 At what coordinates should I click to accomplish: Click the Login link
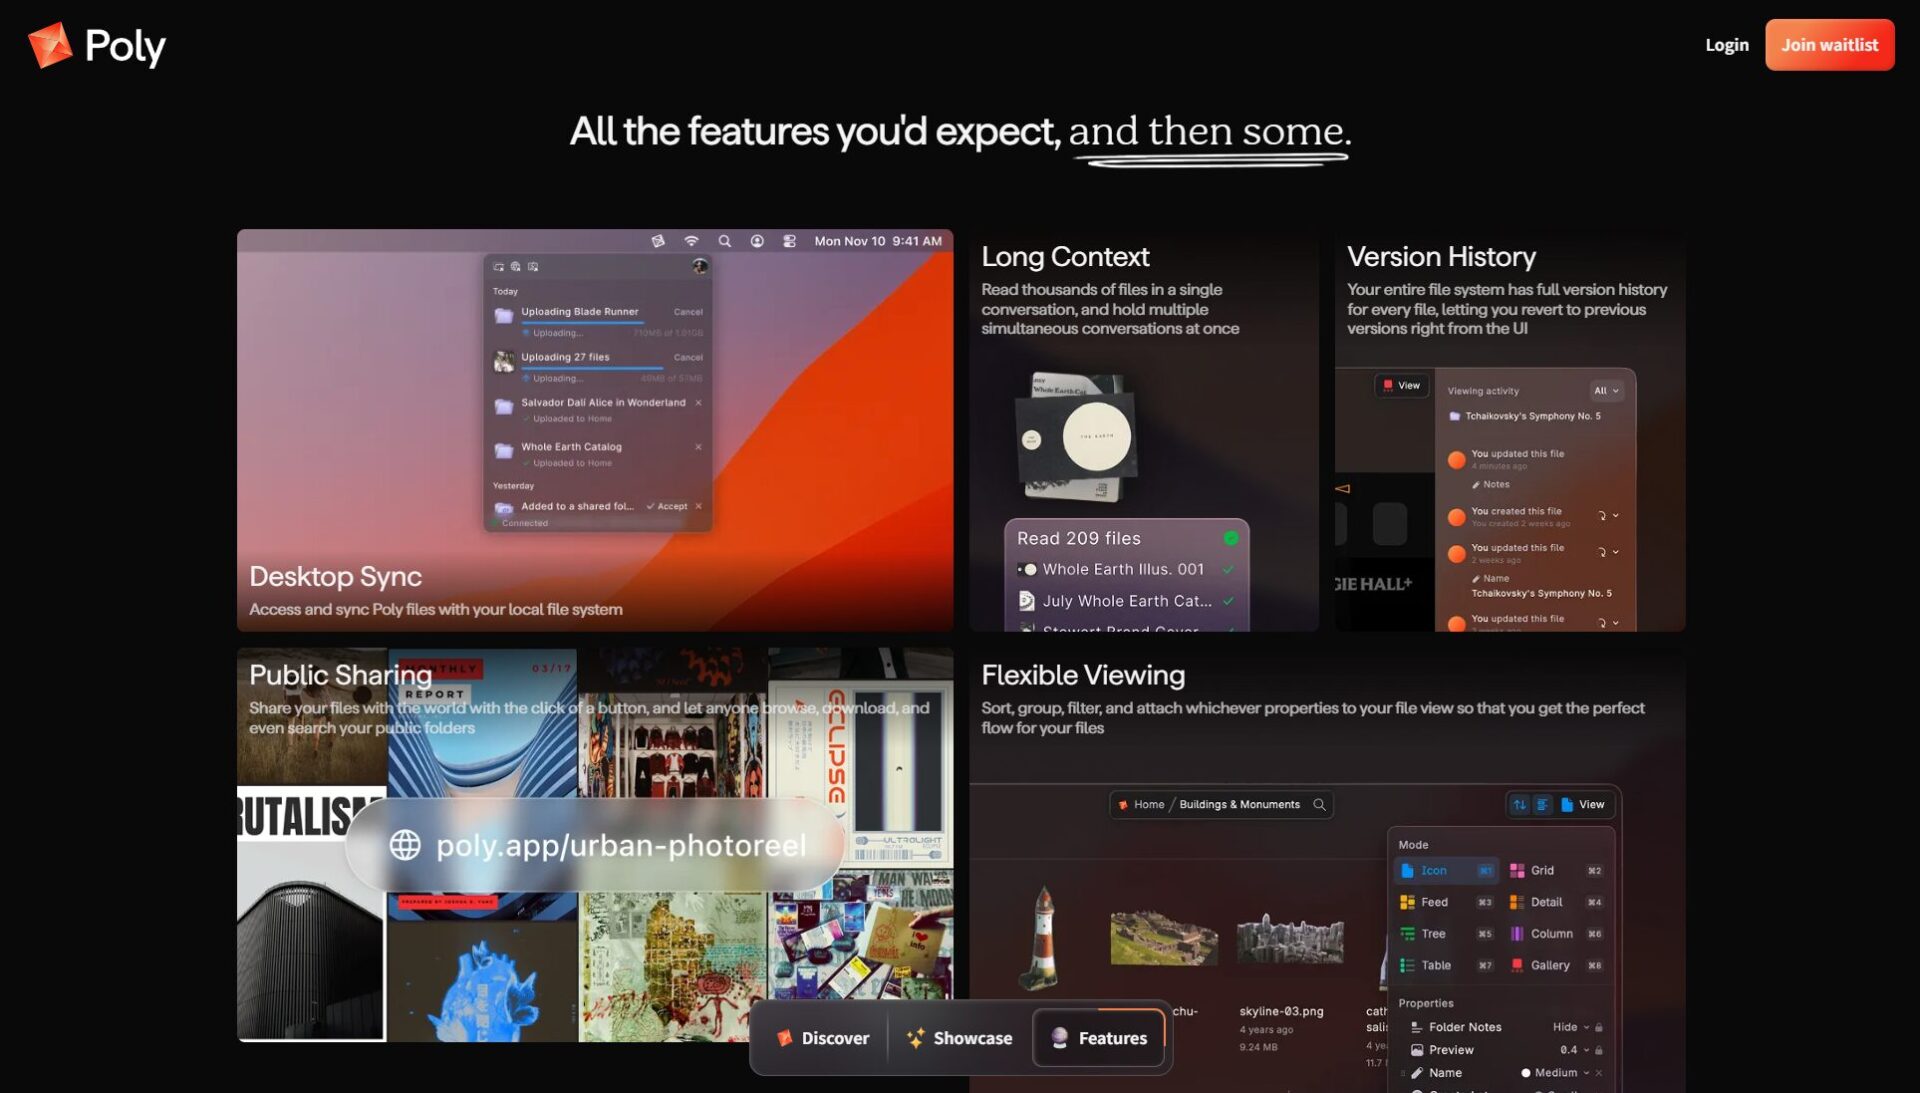pos(1726,45)
